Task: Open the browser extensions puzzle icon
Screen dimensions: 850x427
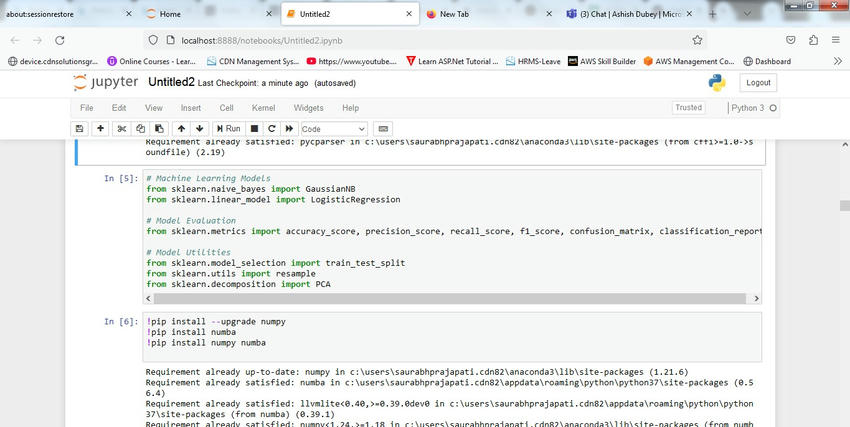Action: pyautogui.click(x=813, y=40)
